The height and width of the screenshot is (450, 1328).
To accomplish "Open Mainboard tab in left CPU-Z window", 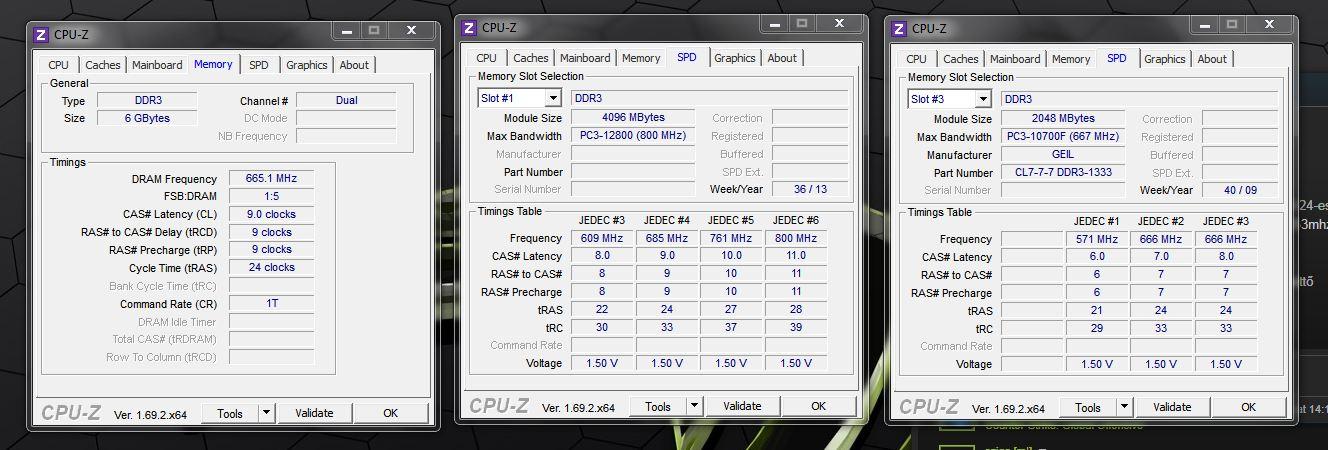I will point(157,65).
